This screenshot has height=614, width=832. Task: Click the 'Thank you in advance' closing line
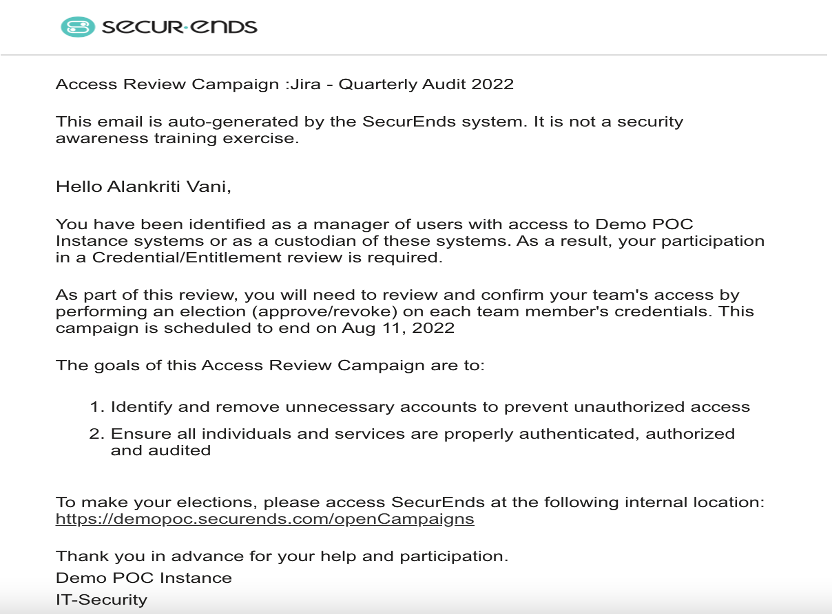tap(282, 556)
